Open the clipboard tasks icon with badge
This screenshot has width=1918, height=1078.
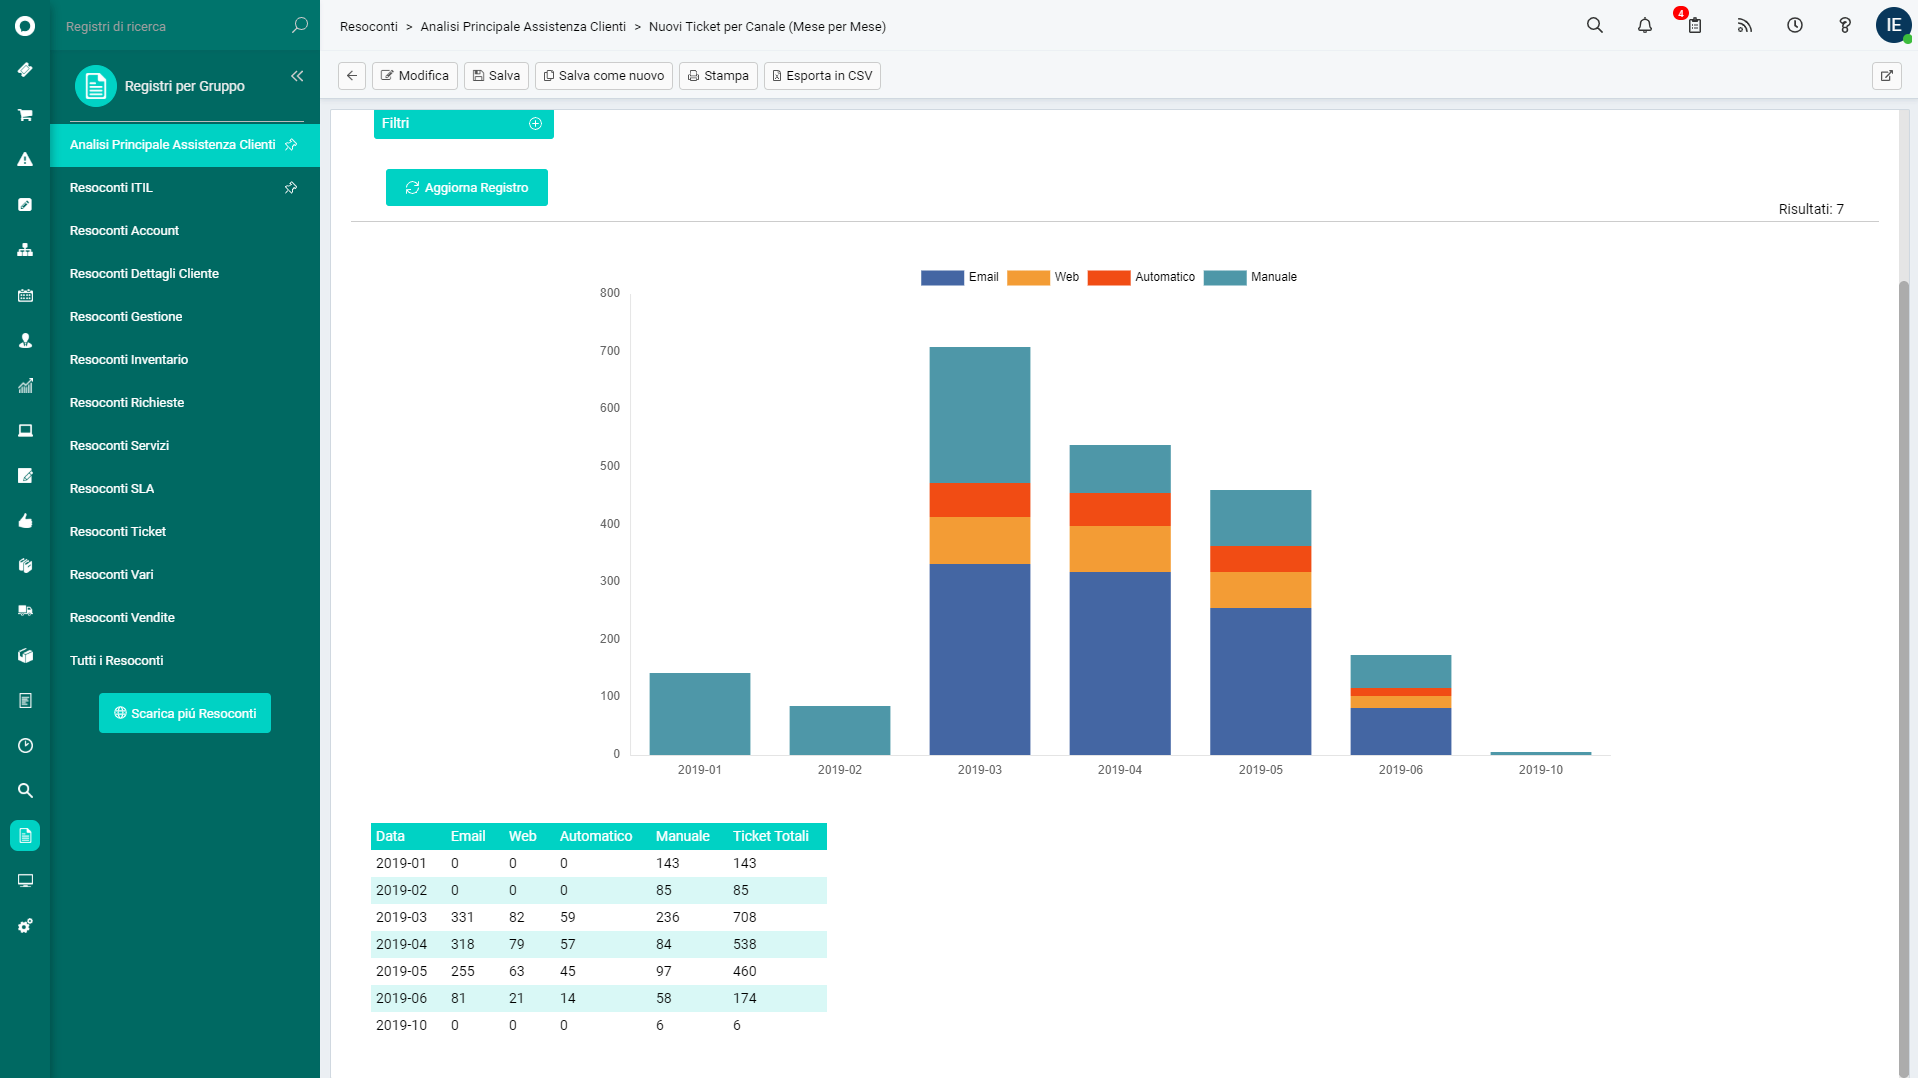(1695, 26)
